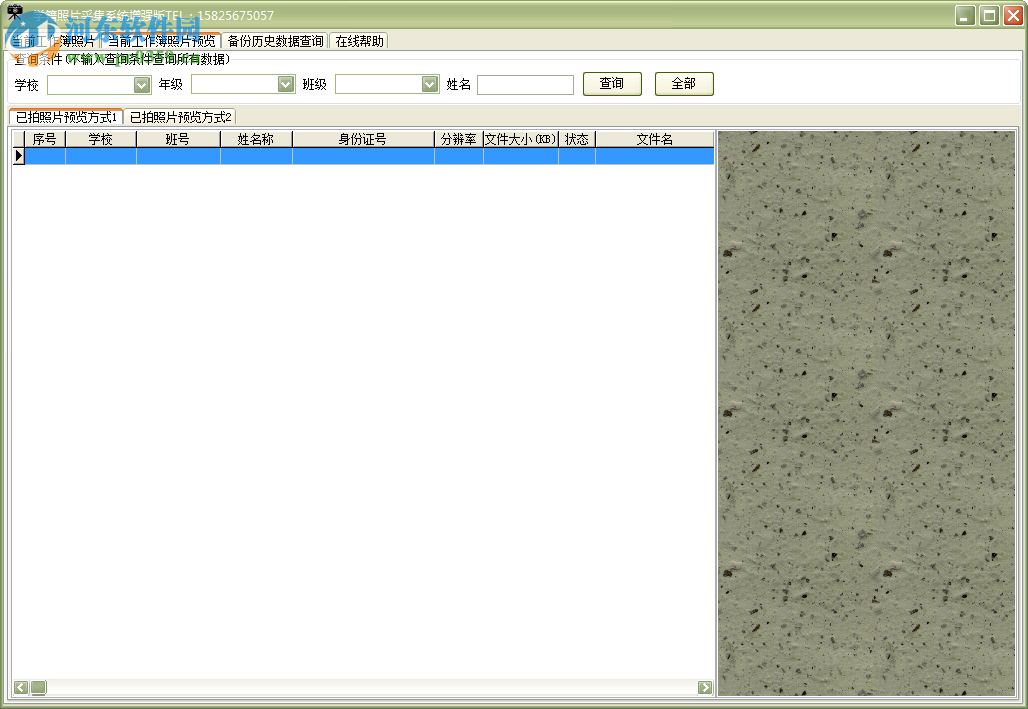Switch to 备份历史数据查询 tab
Image resolution: width=1028 pixels, height=709 pixels.
point(275,41)
